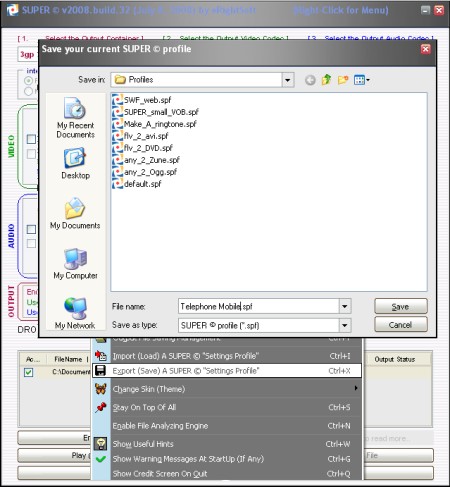Select the any_2_Ogg.spf file
The height and width of the screenshot is (487, 450).
(x=150, y=172)
